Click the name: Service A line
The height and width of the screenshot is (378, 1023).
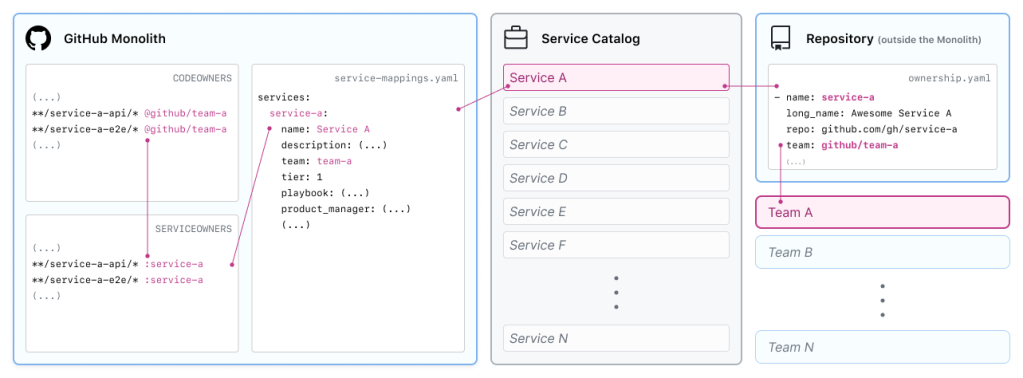click(x=326, y=129)
